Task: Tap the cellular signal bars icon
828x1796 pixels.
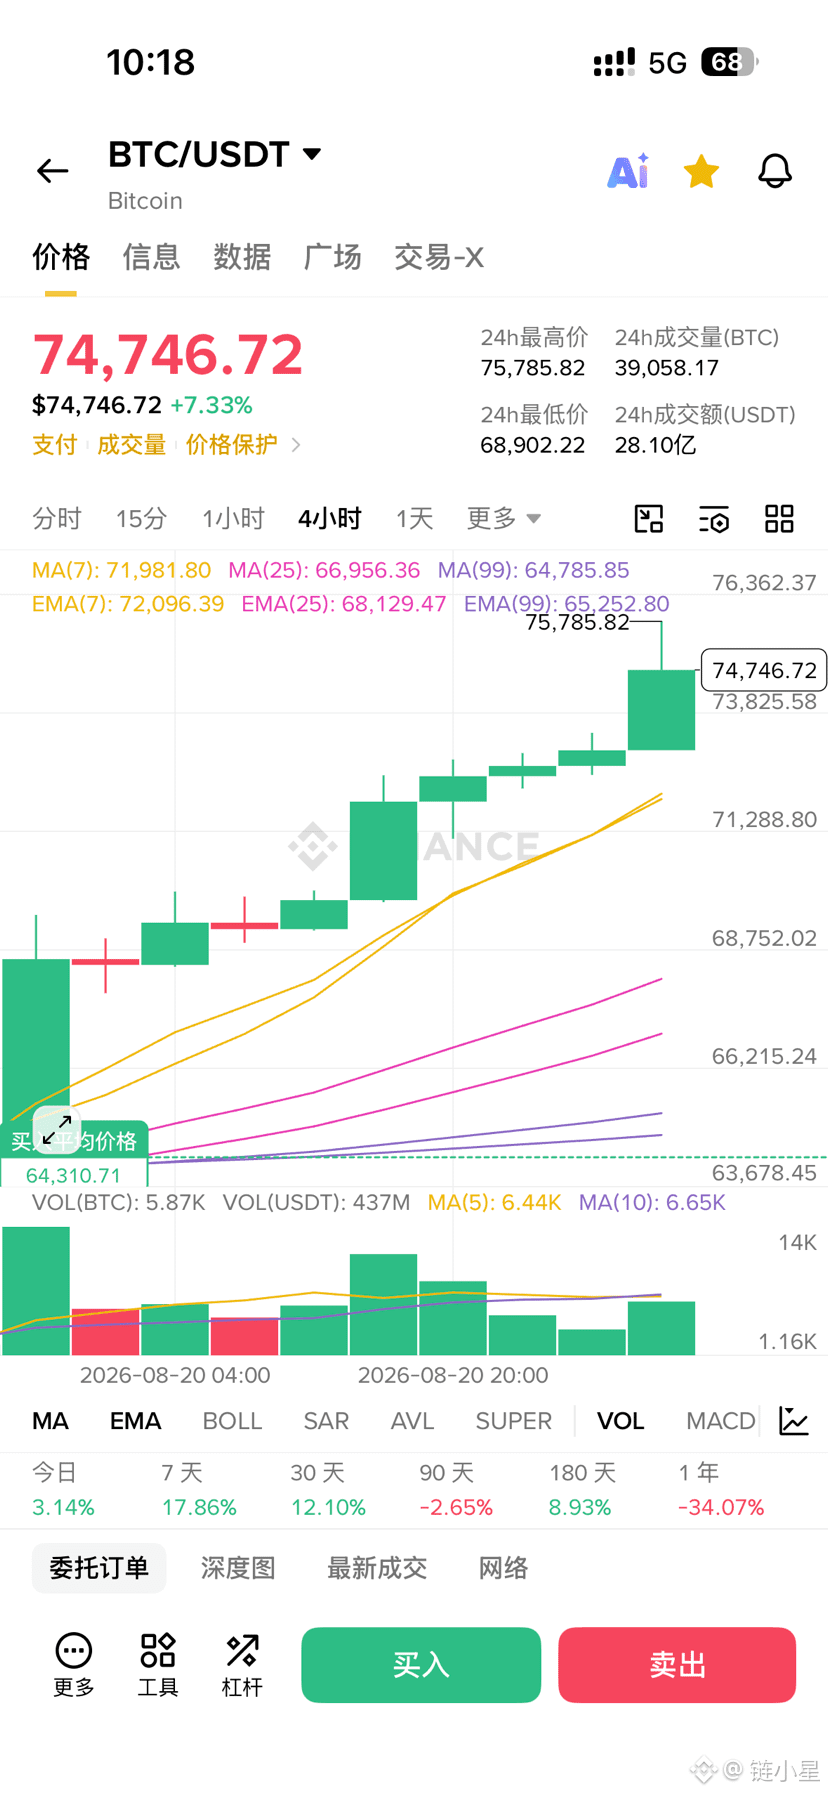Action: pyautogui.click(x=614, y=63)
